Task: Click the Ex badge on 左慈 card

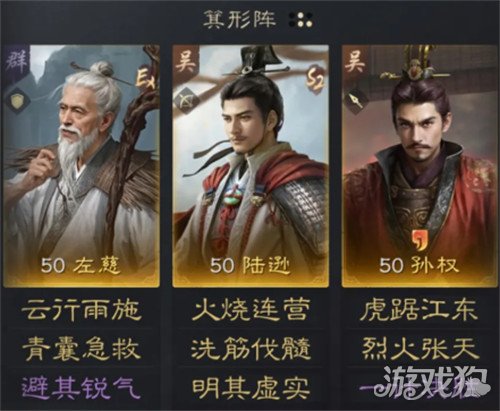Action: [146, 79]
